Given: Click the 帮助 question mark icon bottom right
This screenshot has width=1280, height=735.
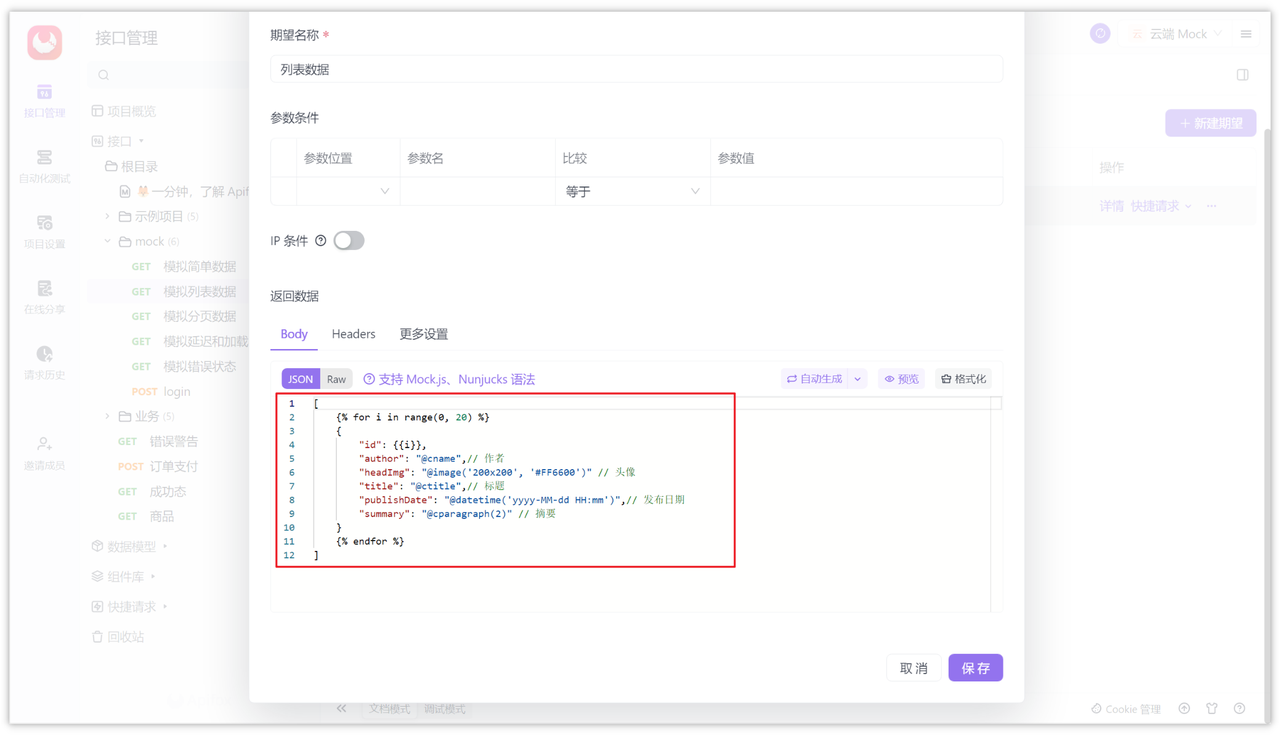Looking at the screenshot, I should coord(1240,708).
